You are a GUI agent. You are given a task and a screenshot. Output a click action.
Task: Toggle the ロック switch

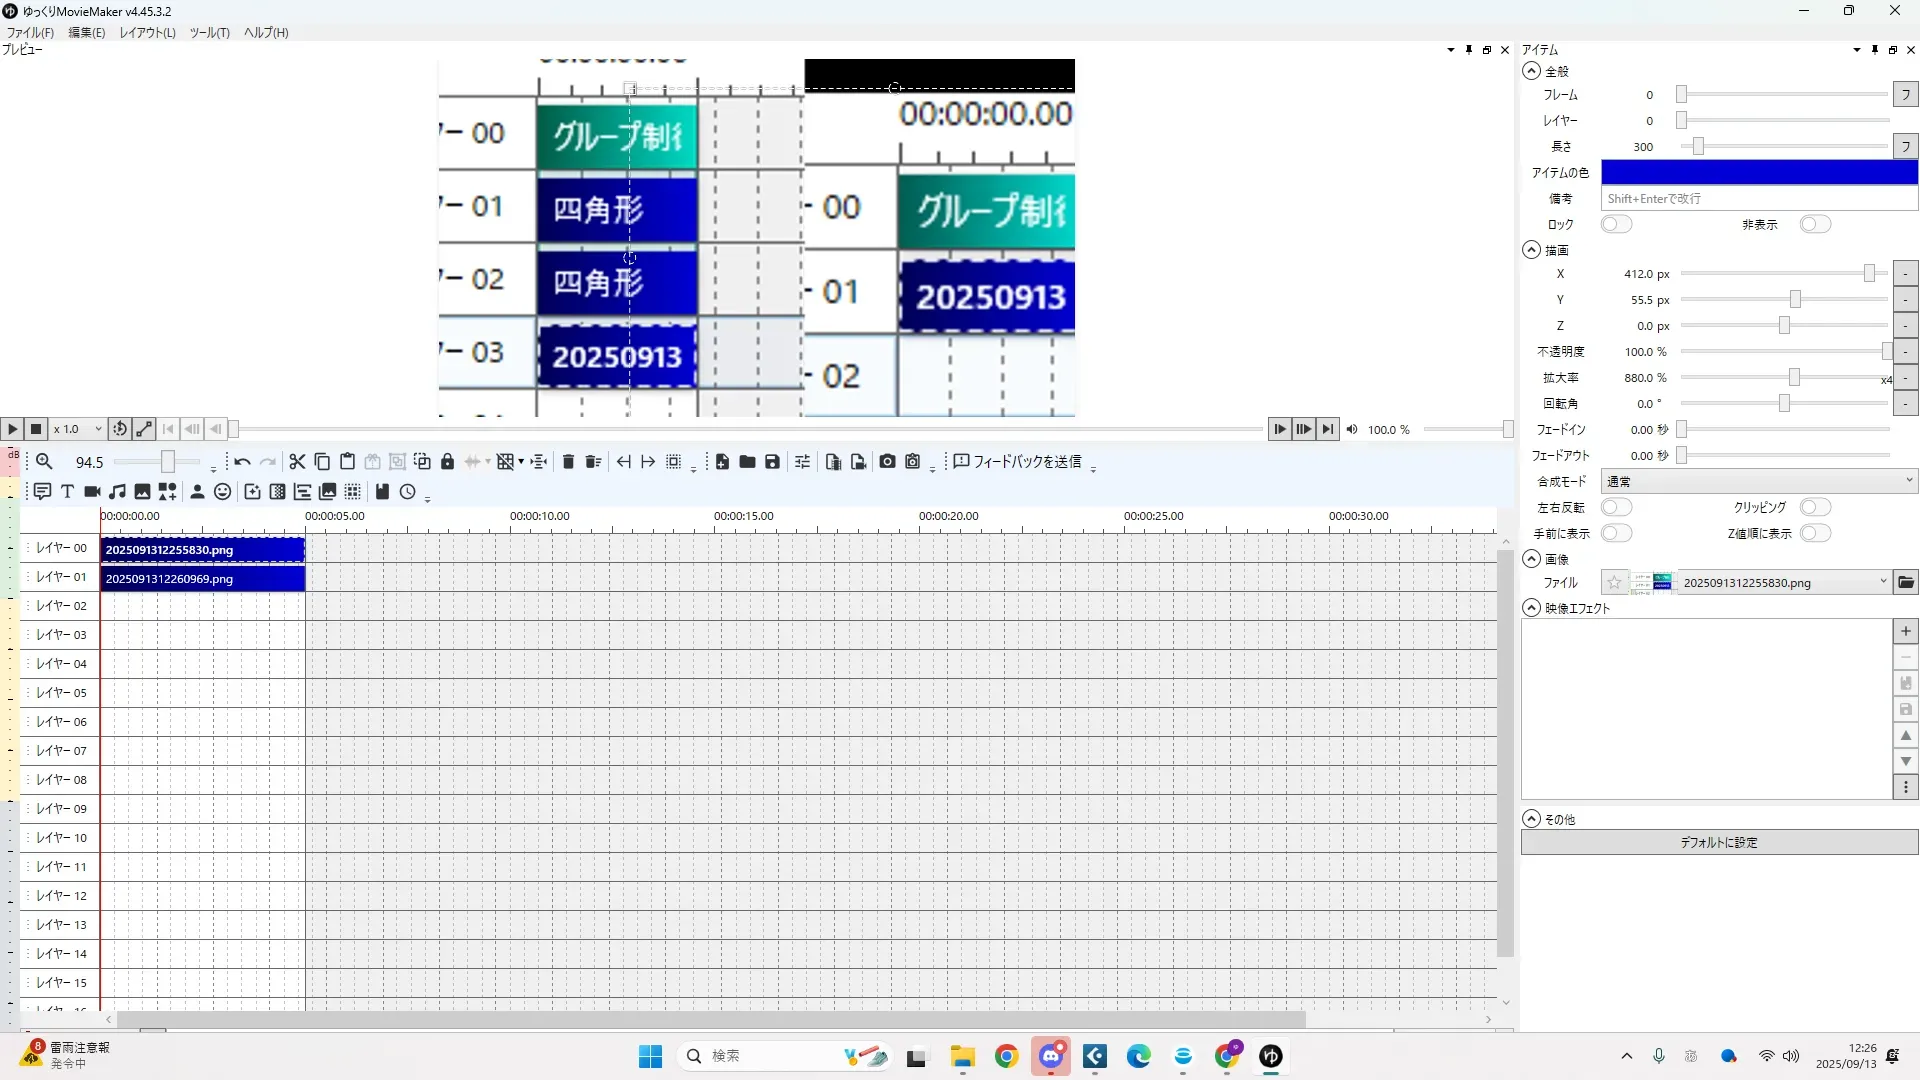(1616, 224)
